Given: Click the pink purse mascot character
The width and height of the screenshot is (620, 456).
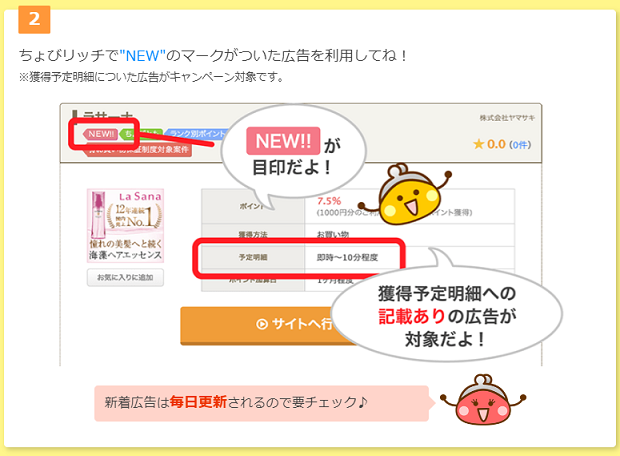Looking at the screenshot, I should tap(483, 400).
